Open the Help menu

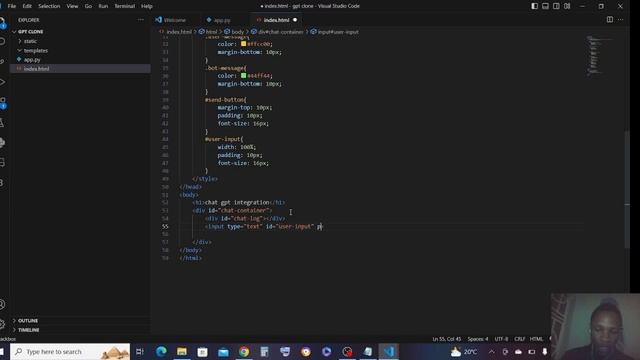(x=147, y=6)
